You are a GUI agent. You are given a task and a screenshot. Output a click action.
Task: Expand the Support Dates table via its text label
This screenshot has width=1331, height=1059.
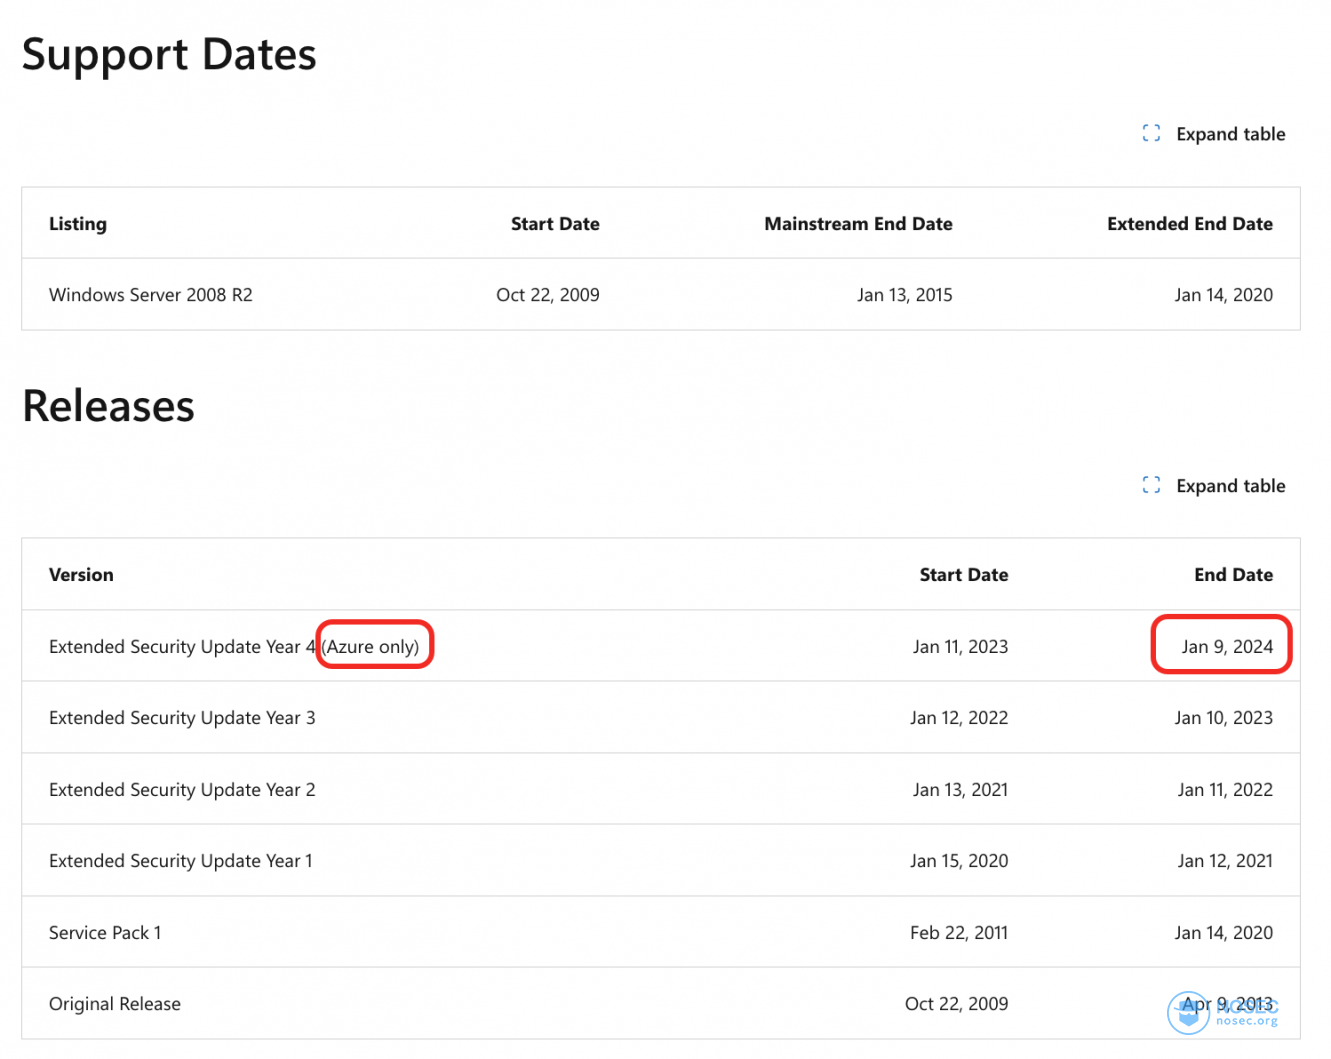pos(1230,134)
